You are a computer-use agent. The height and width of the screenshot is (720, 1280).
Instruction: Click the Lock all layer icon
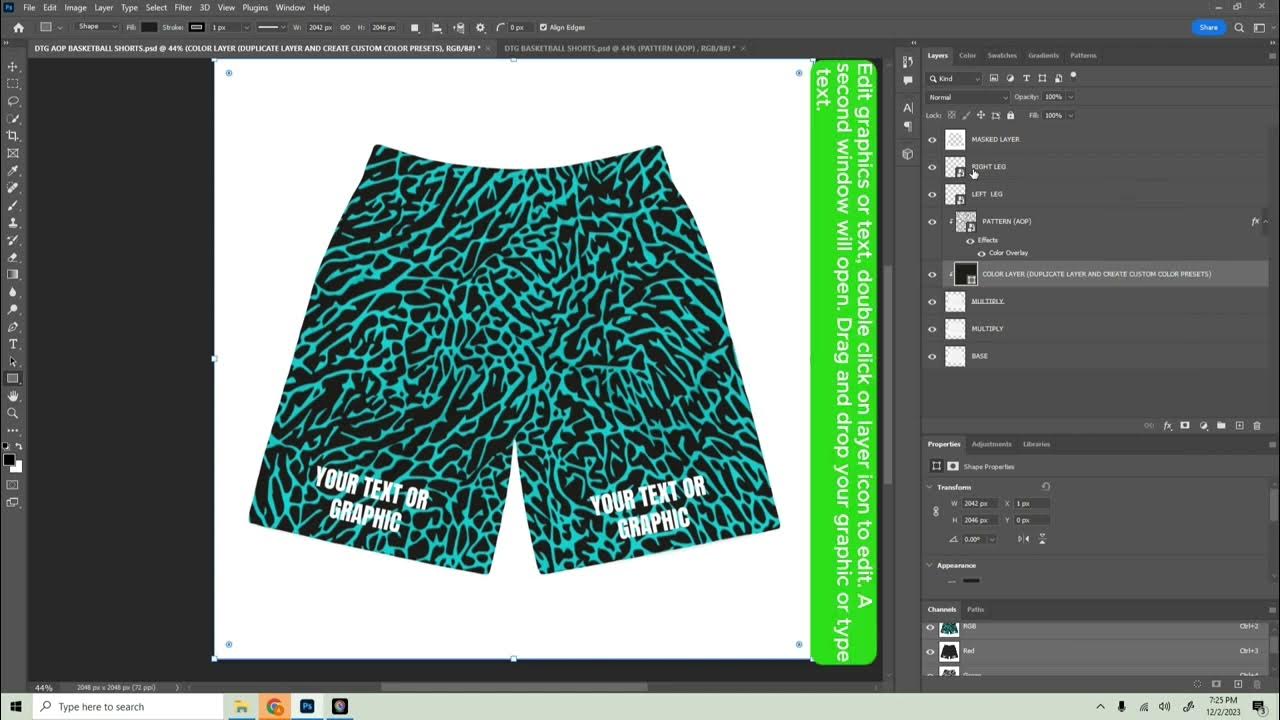click(x=1010, y=115)
